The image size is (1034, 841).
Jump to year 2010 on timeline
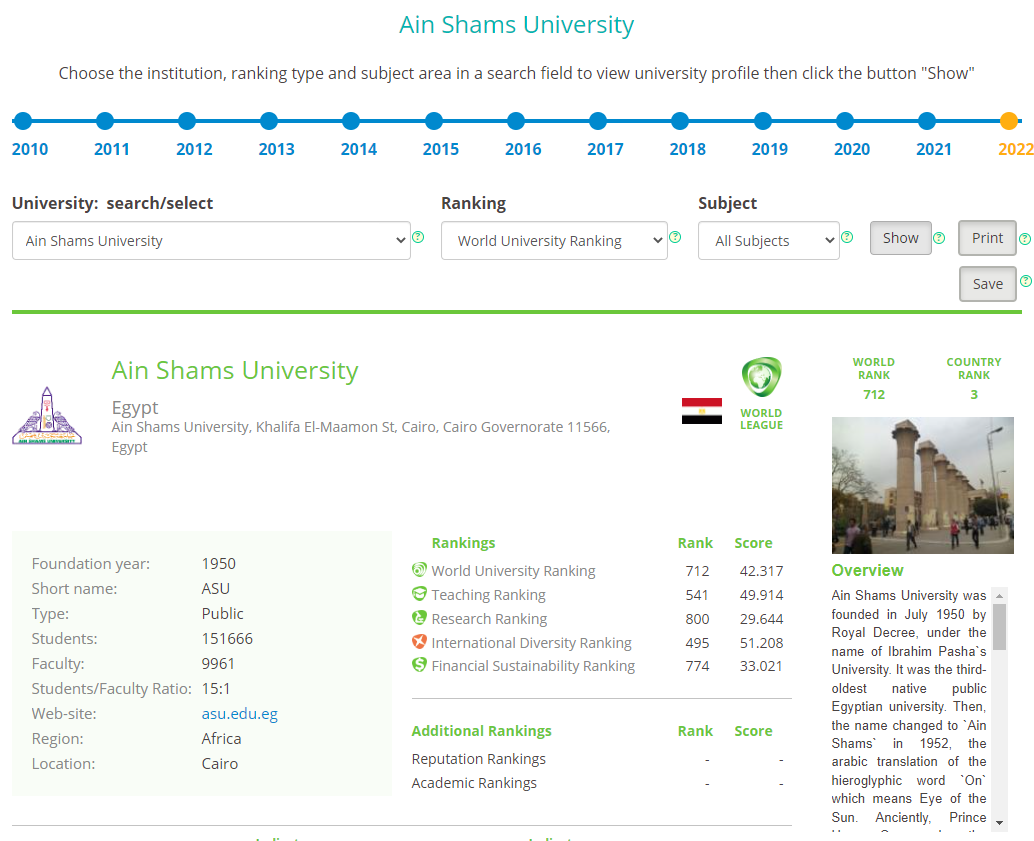(23, 122)
